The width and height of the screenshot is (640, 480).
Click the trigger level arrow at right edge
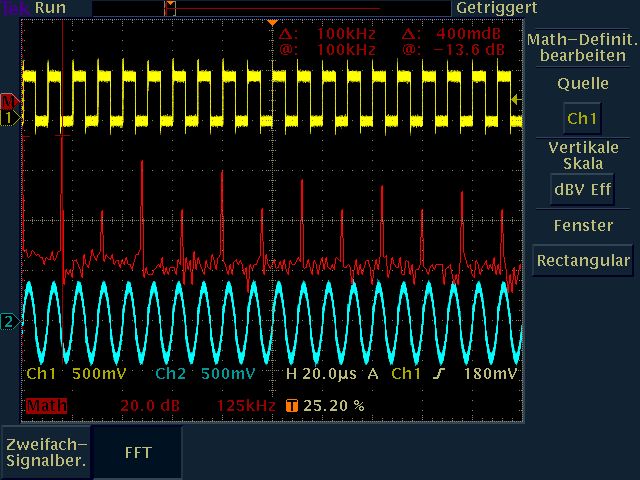click(x=515, y=99)
